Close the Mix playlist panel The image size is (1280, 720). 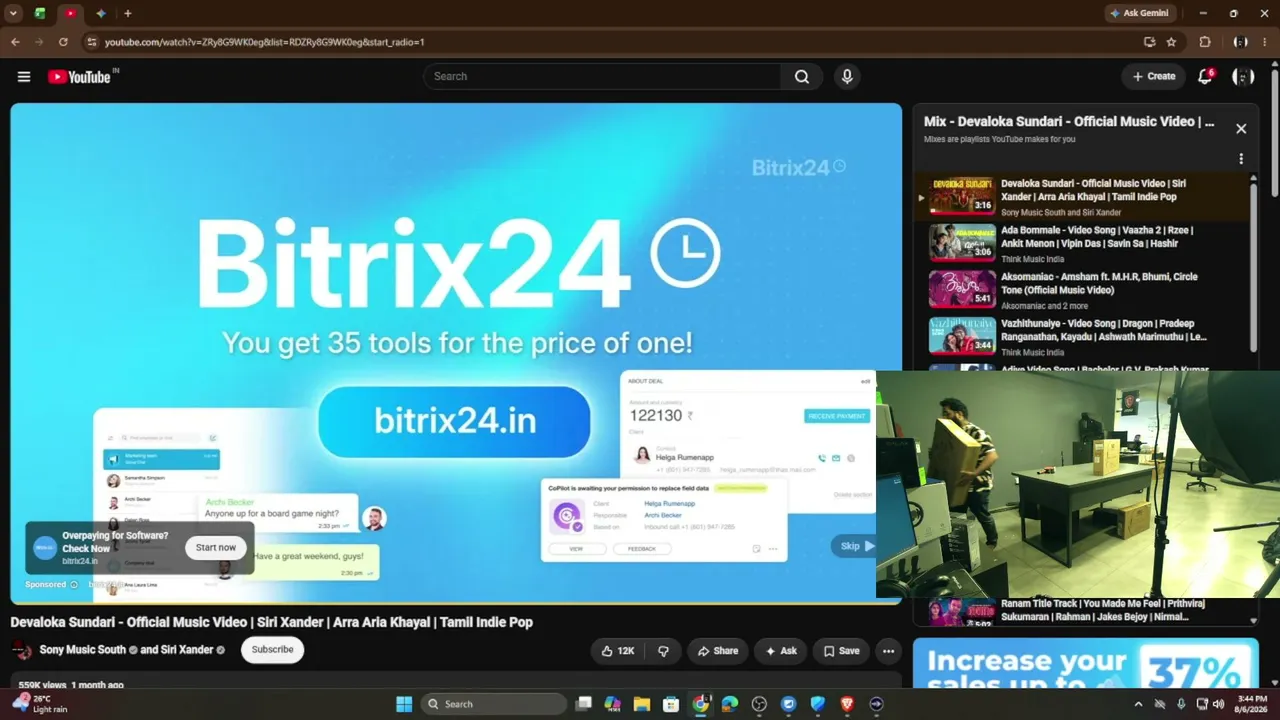[1241, 129]
